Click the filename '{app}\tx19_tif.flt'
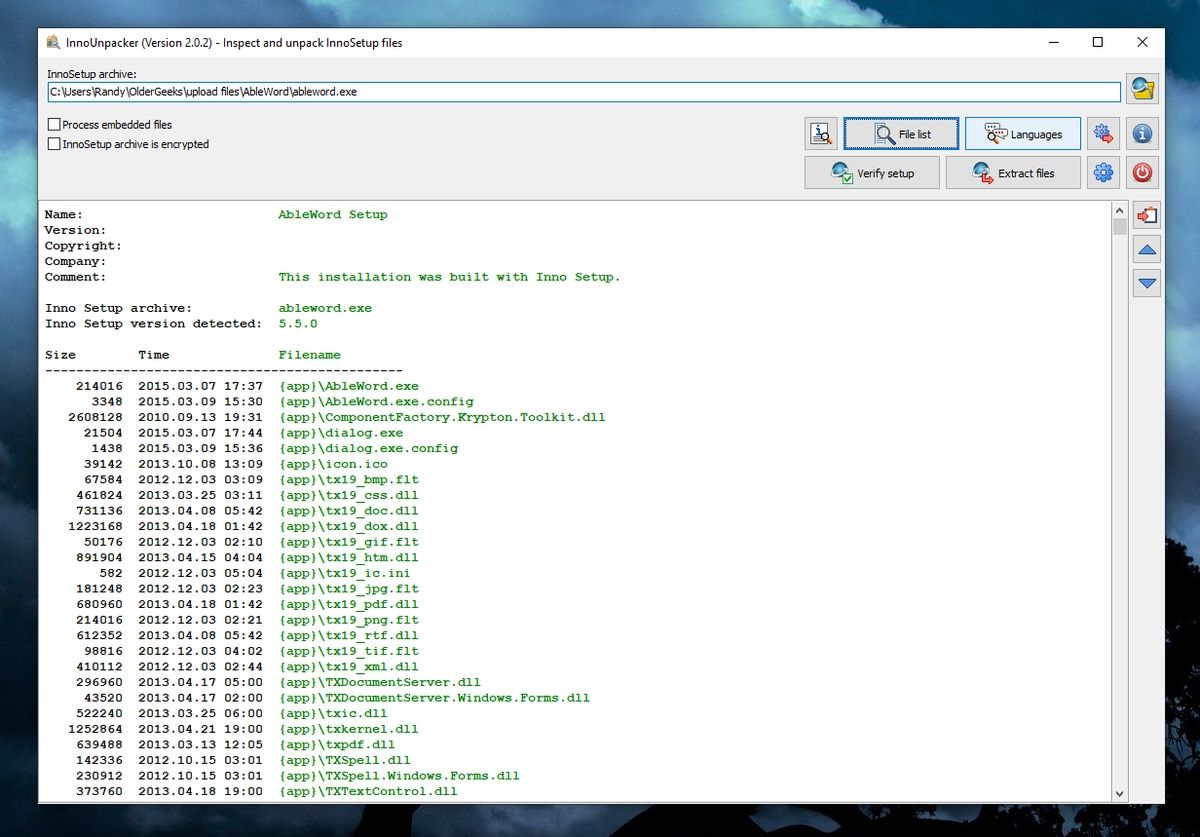Viewport: 1200px width, 837px height. click(349, 651)
